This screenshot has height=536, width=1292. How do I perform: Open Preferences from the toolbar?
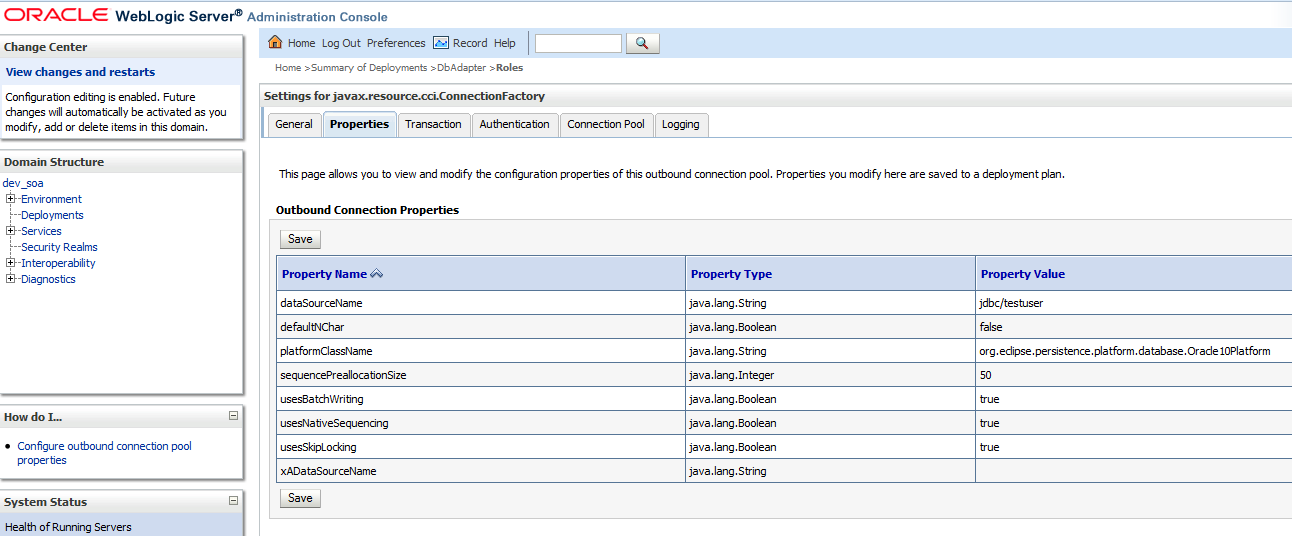point(396,43)
